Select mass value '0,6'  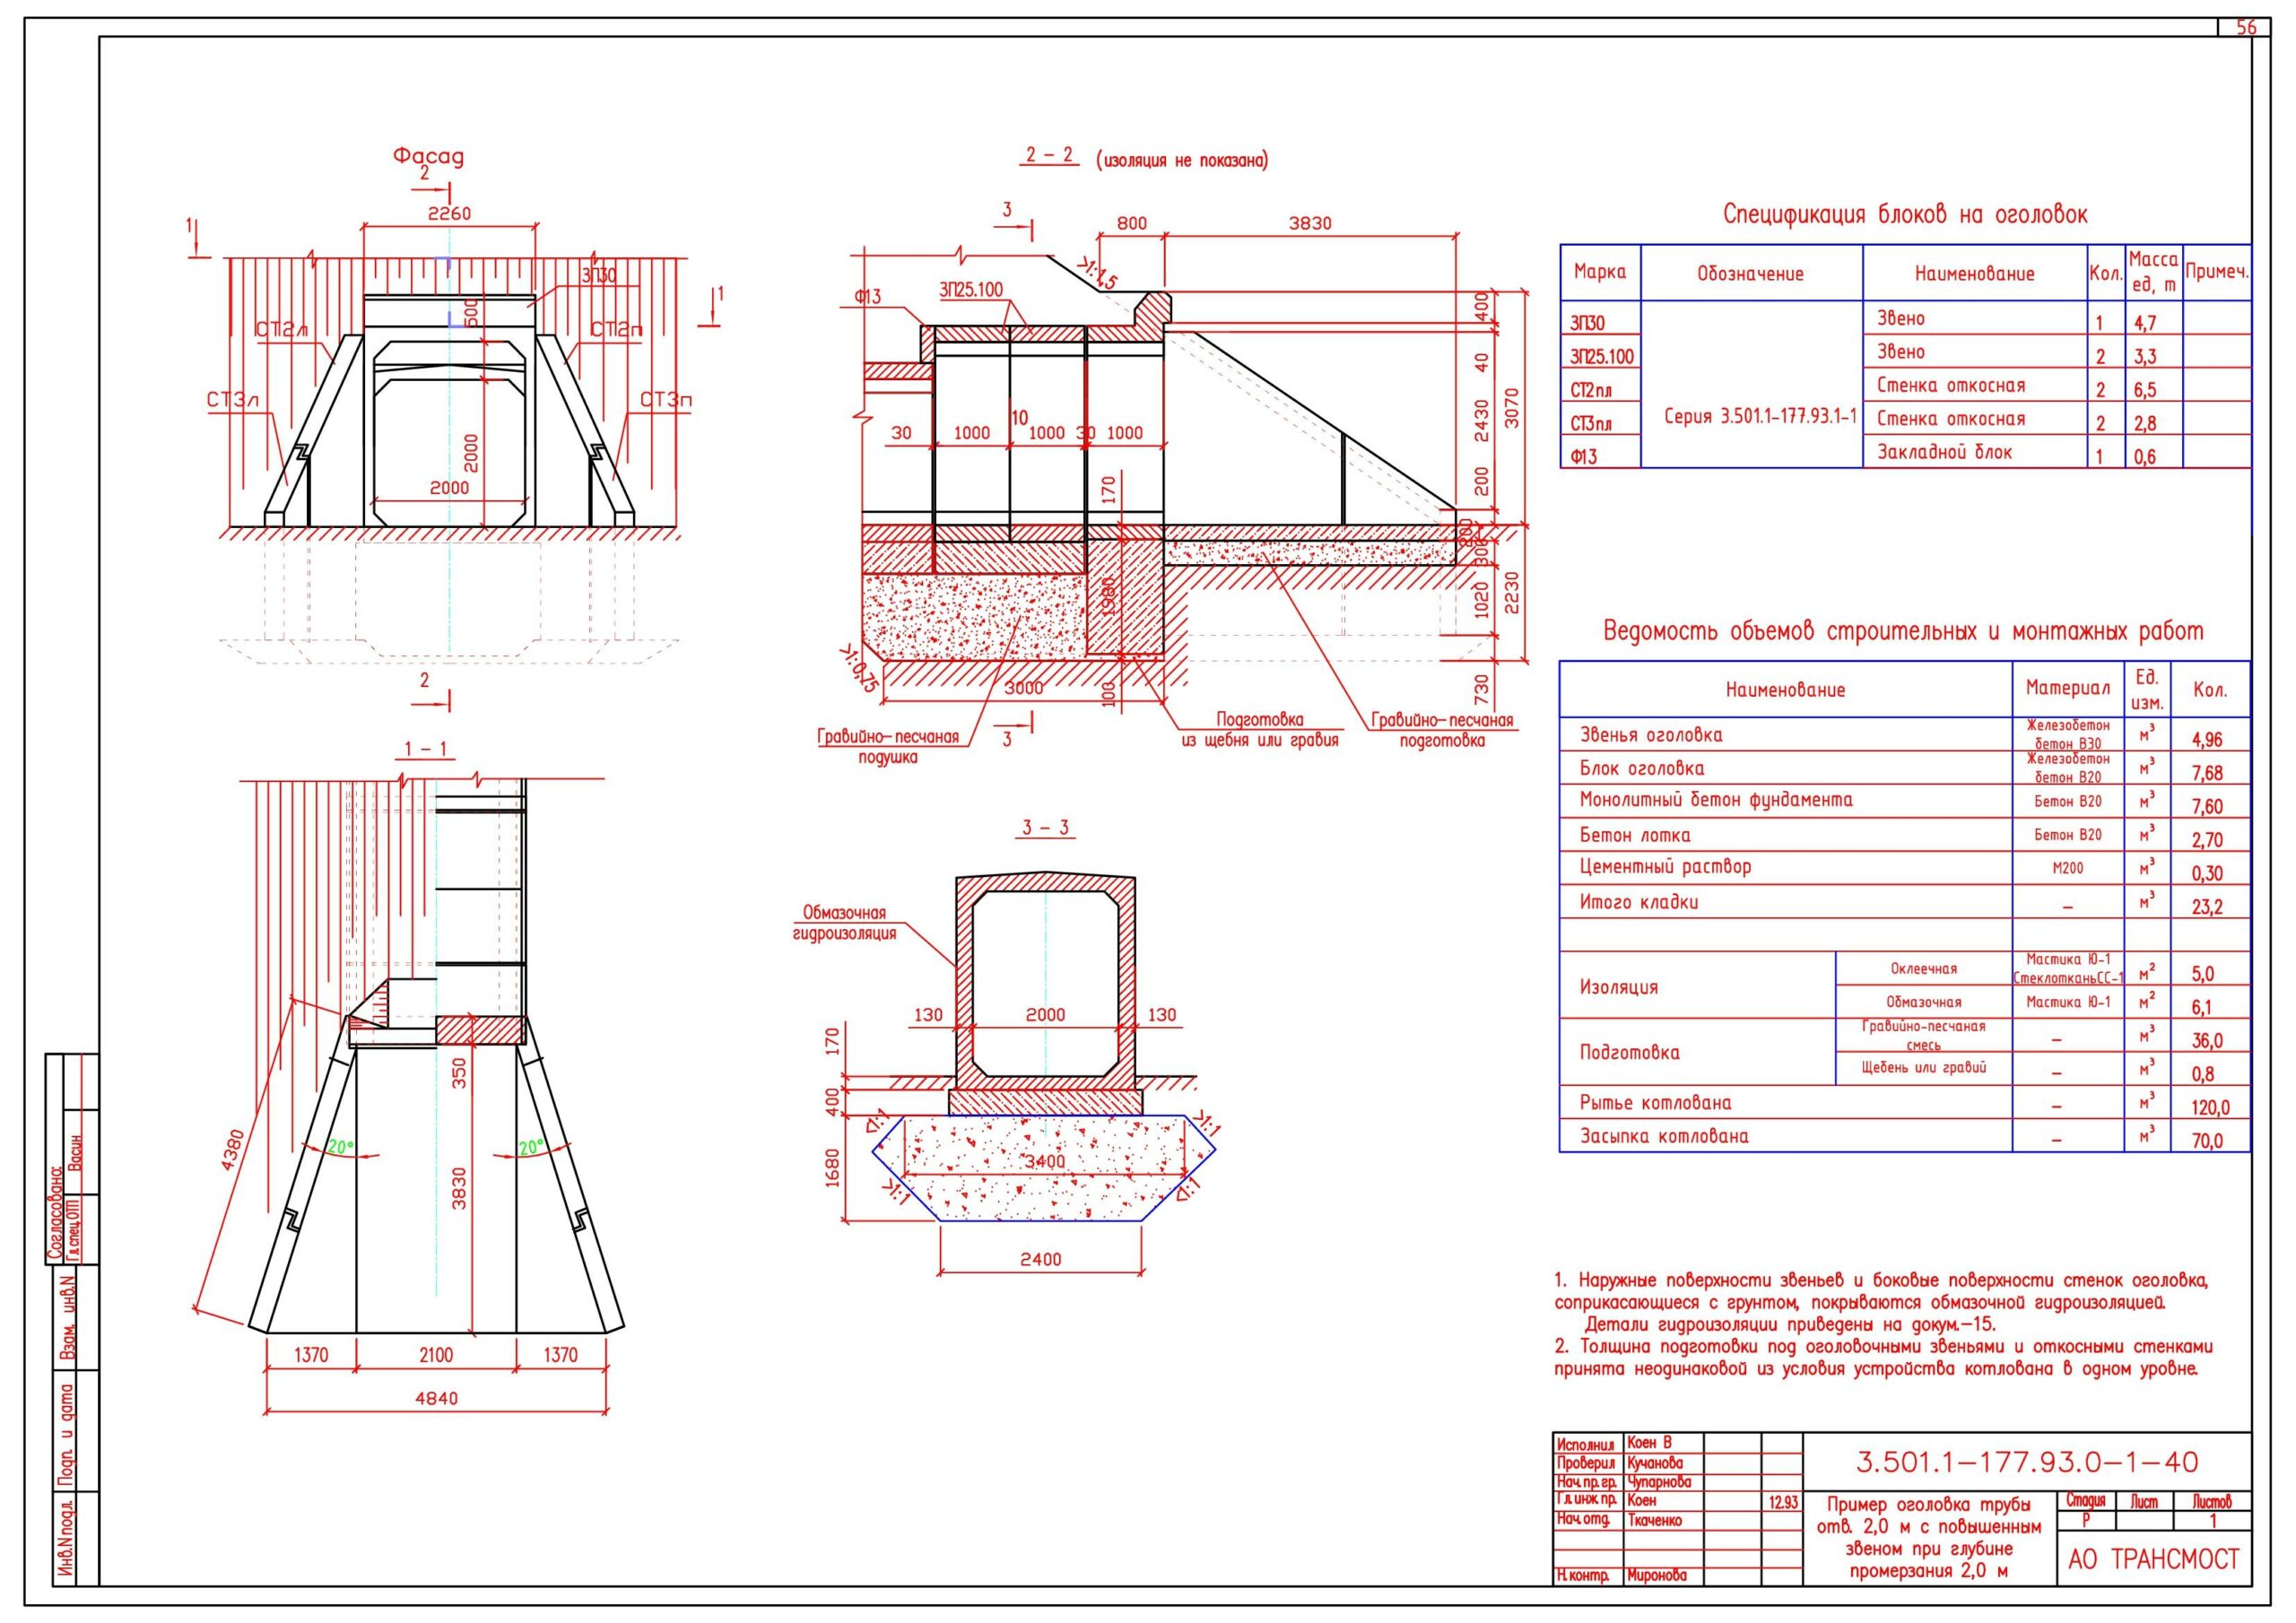(x=2145, y=457)
